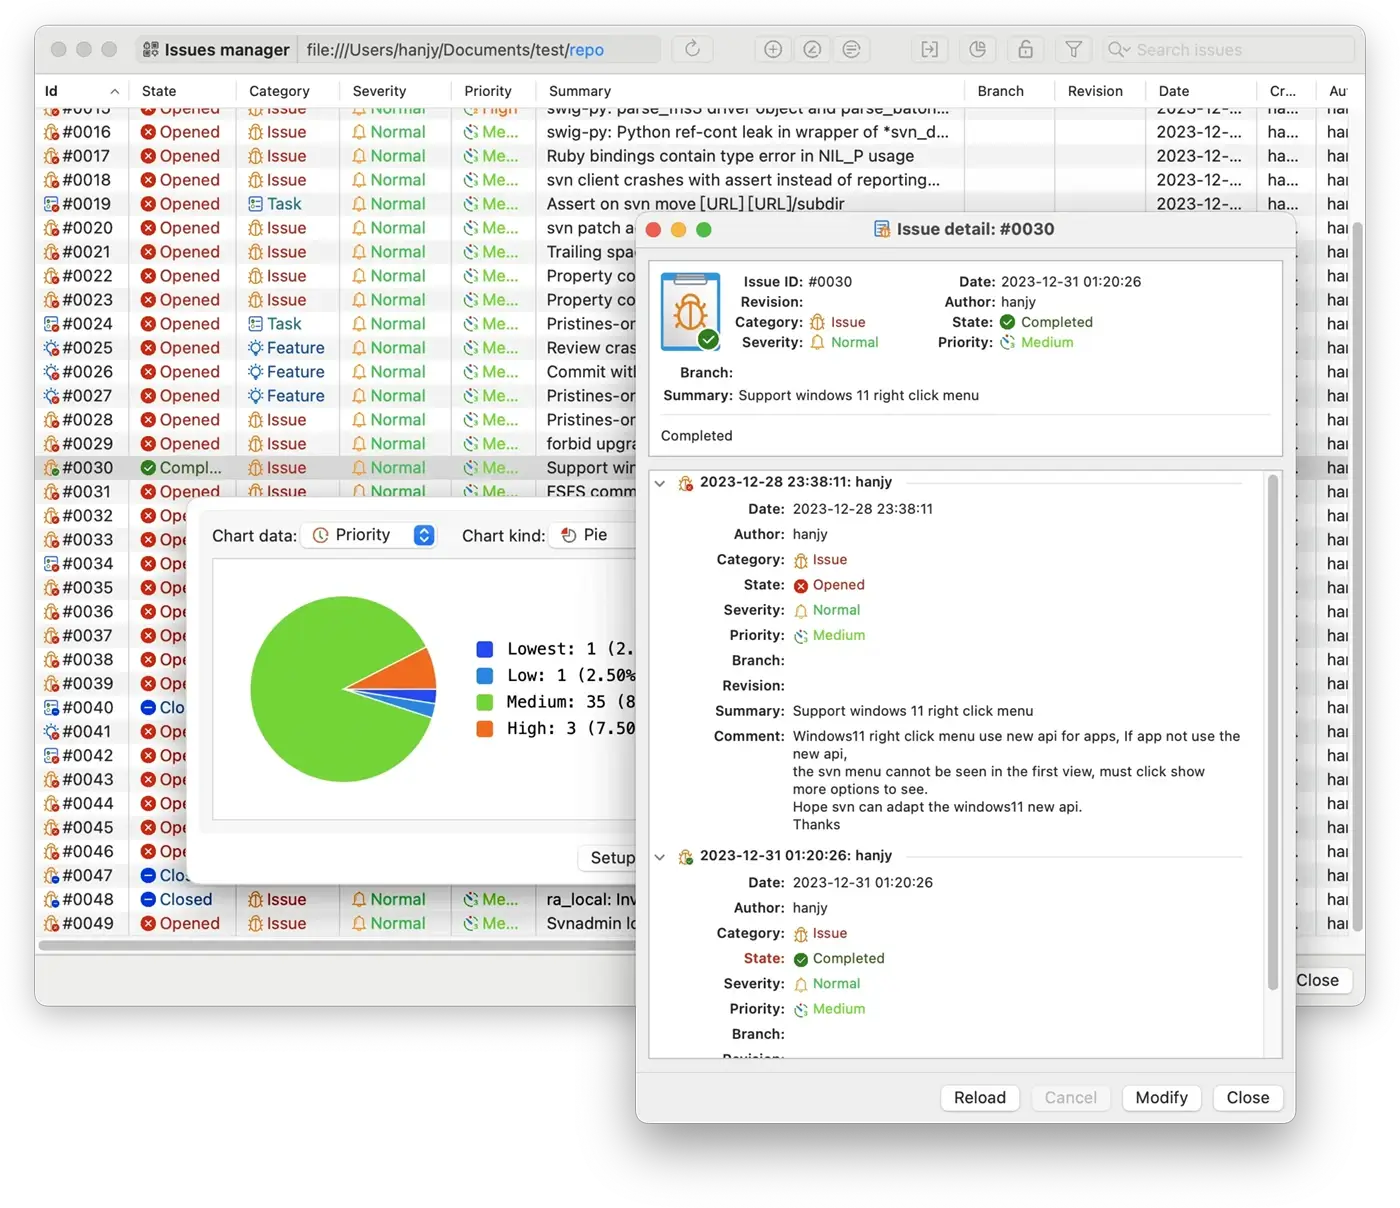Image resolution: width=1400 pixels, height=1208 pixels.
Task: Export issues using the arrow-in-box toolbar icon
Action: click(929, 48)
